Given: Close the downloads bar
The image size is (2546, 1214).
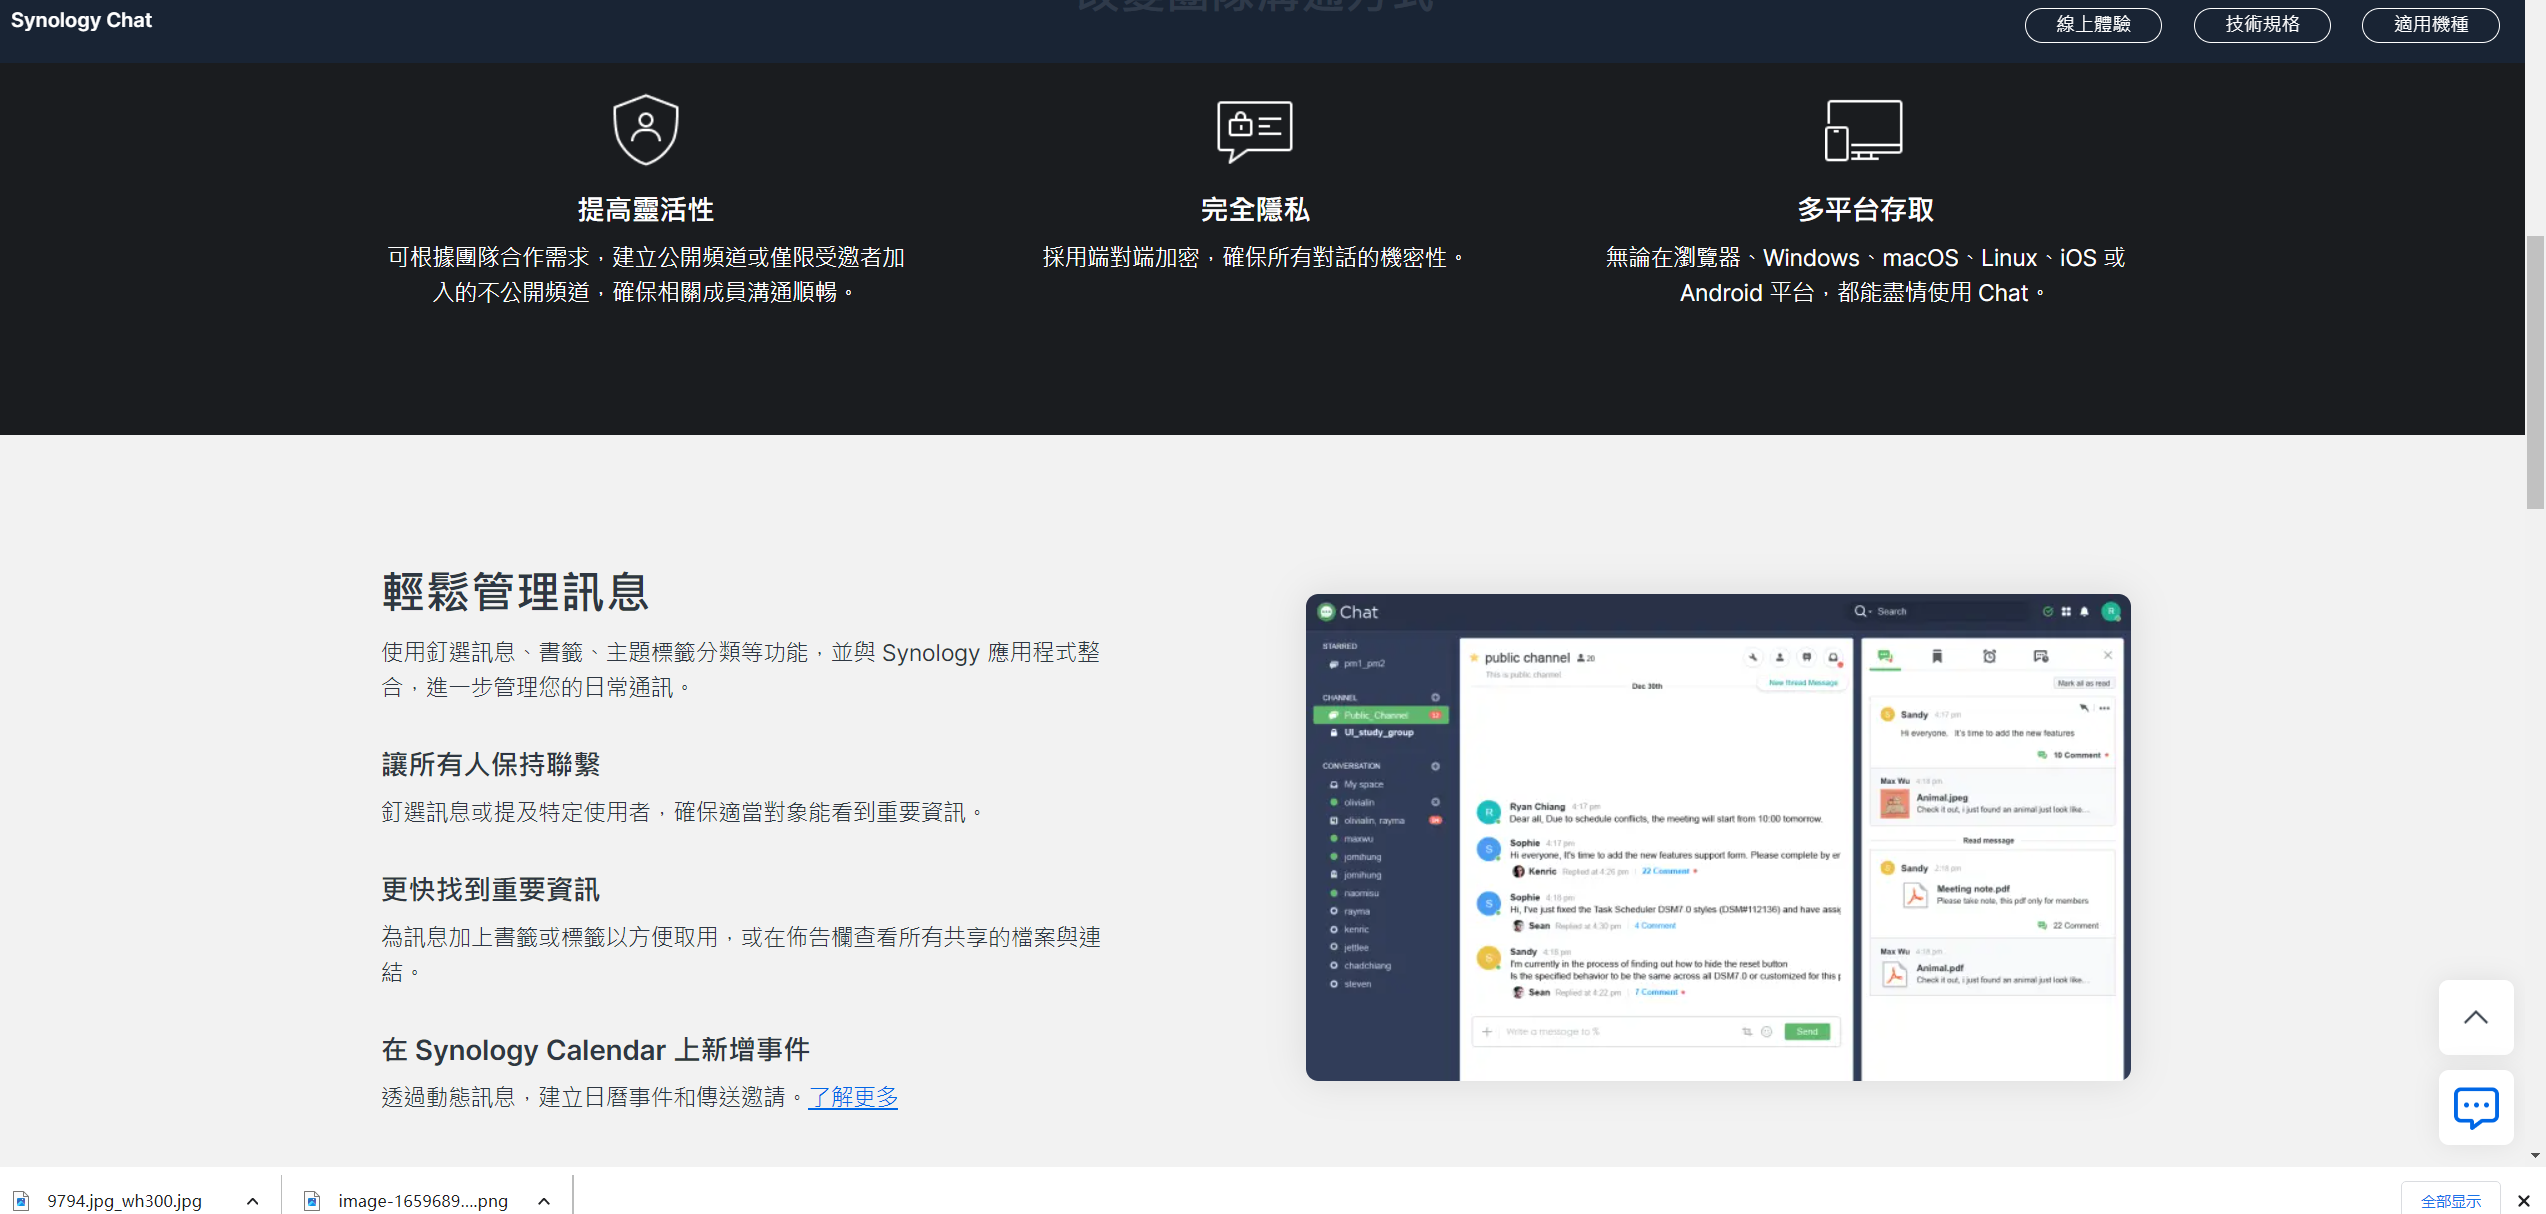Looking at the screenshot, I should point(2524,1201).
